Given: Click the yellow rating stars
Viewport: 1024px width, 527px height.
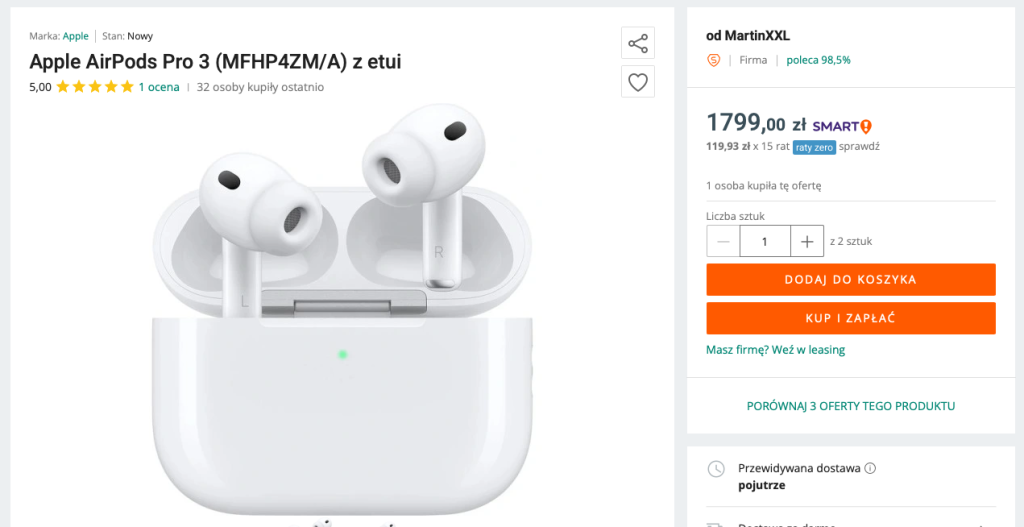Looking at the screenshot, I should [95, 87].
